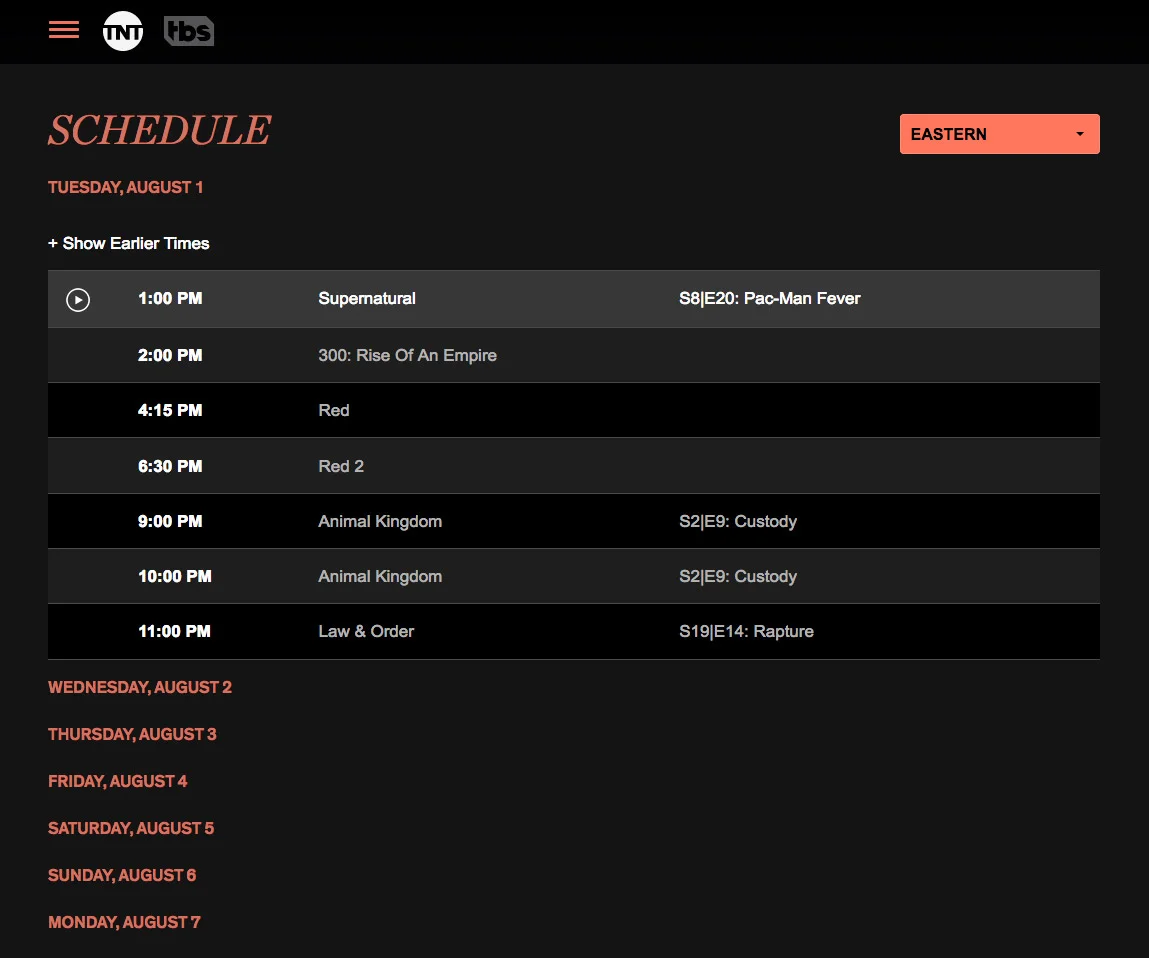Open the hamburger menu icon
The height and width of the screenshot is (958, 1149).
click(x=64, y=30)
